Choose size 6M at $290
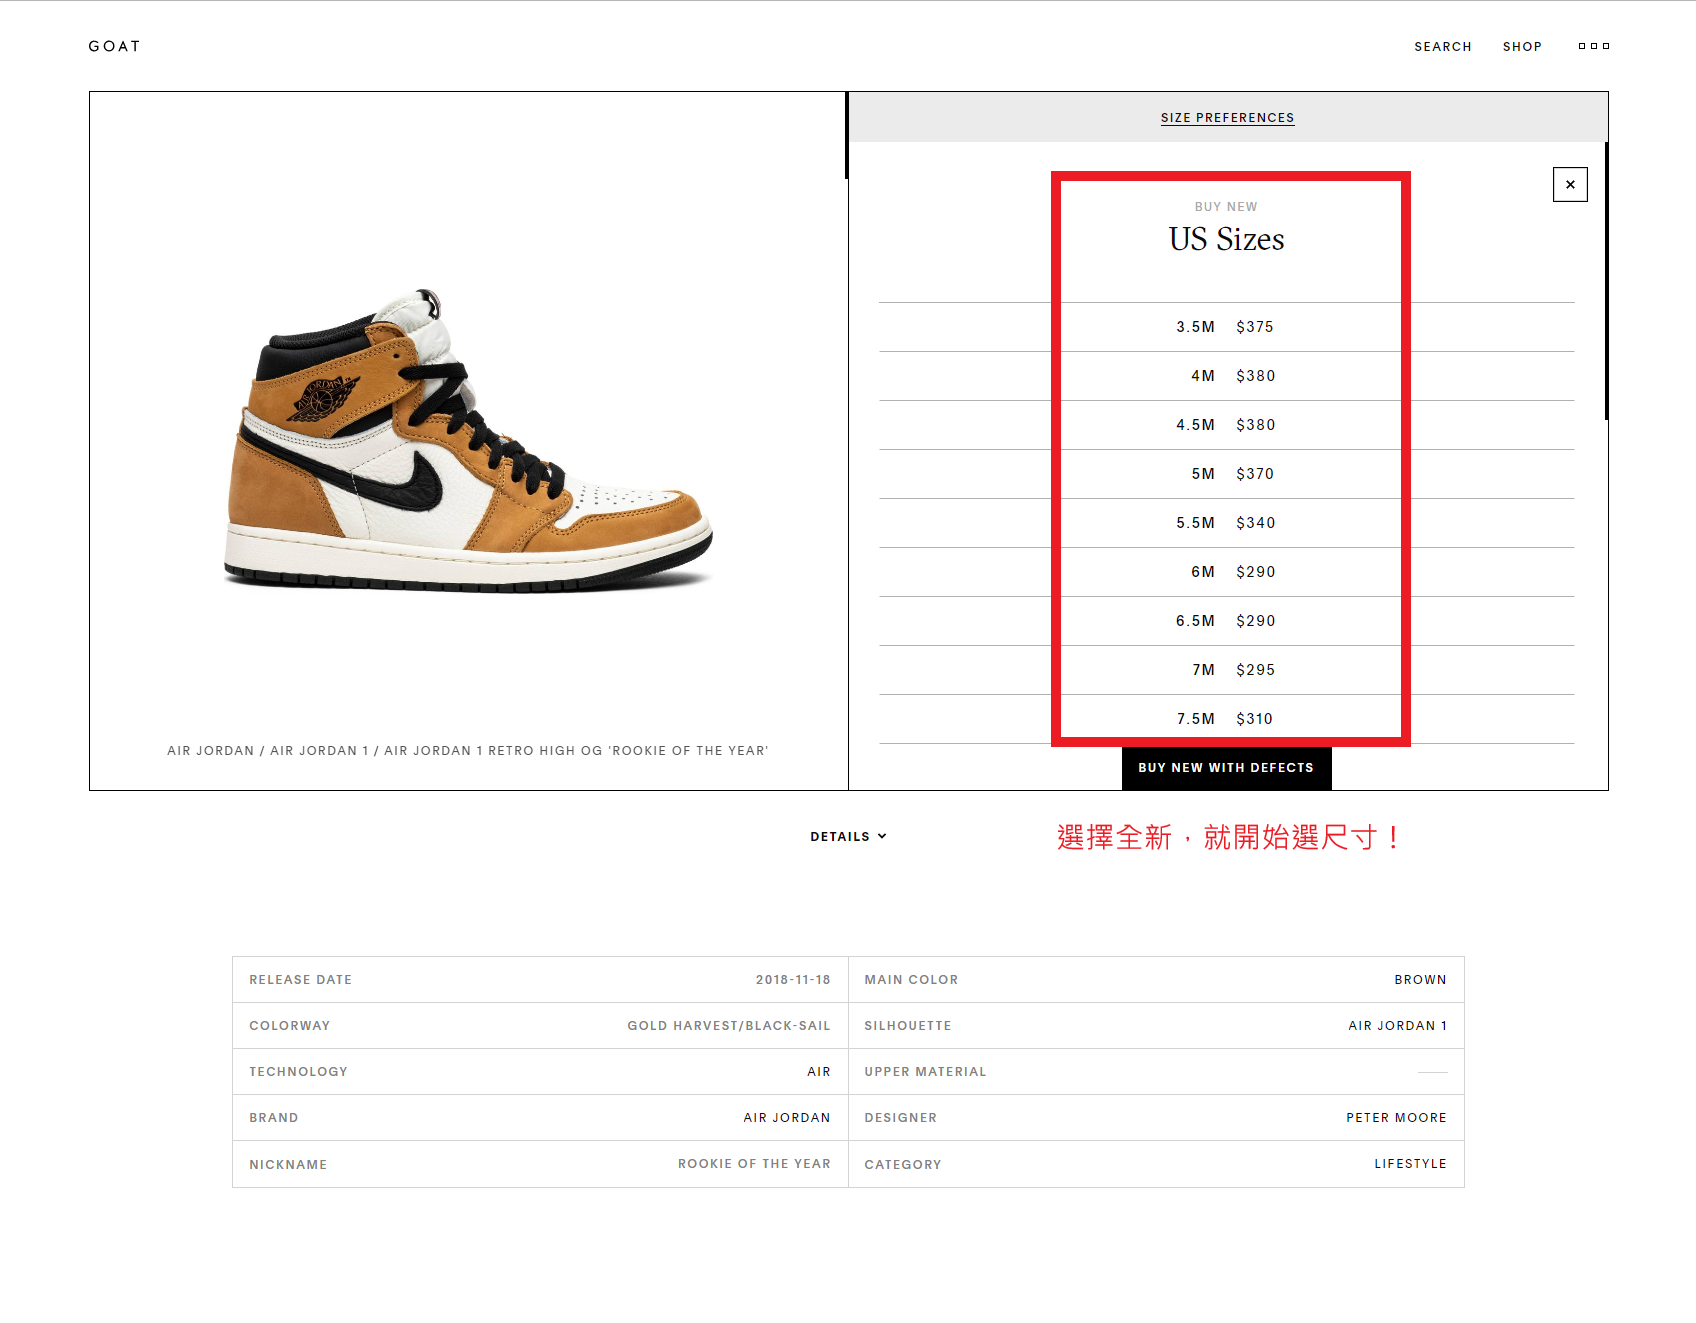The width and height of the screenshot is (1696, 1323). tap(1225, 572)
